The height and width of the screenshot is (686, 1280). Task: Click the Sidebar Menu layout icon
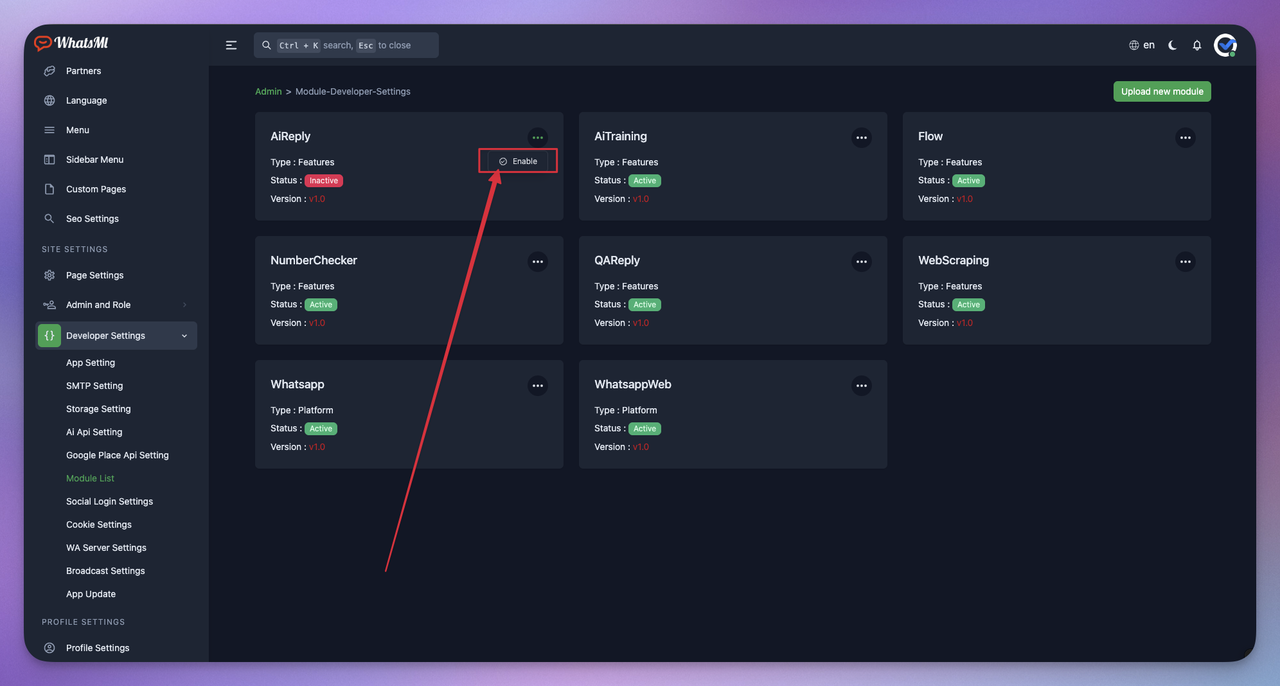(x=49, y=159)
